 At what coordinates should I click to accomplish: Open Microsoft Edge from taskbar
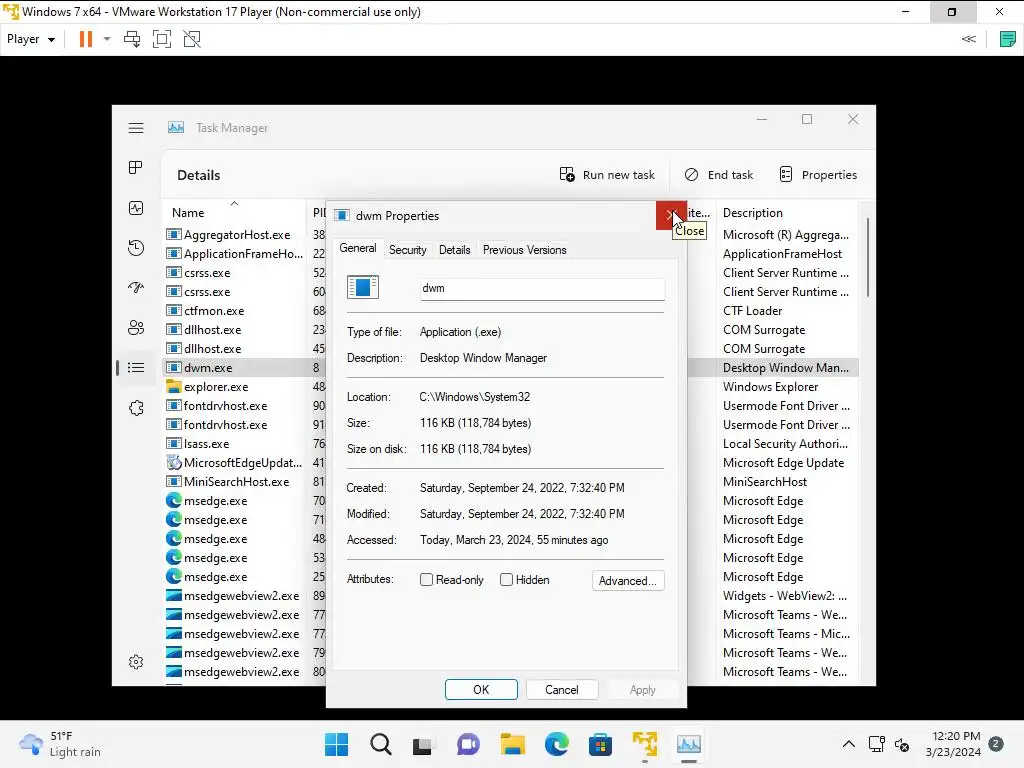pos(556,744)
